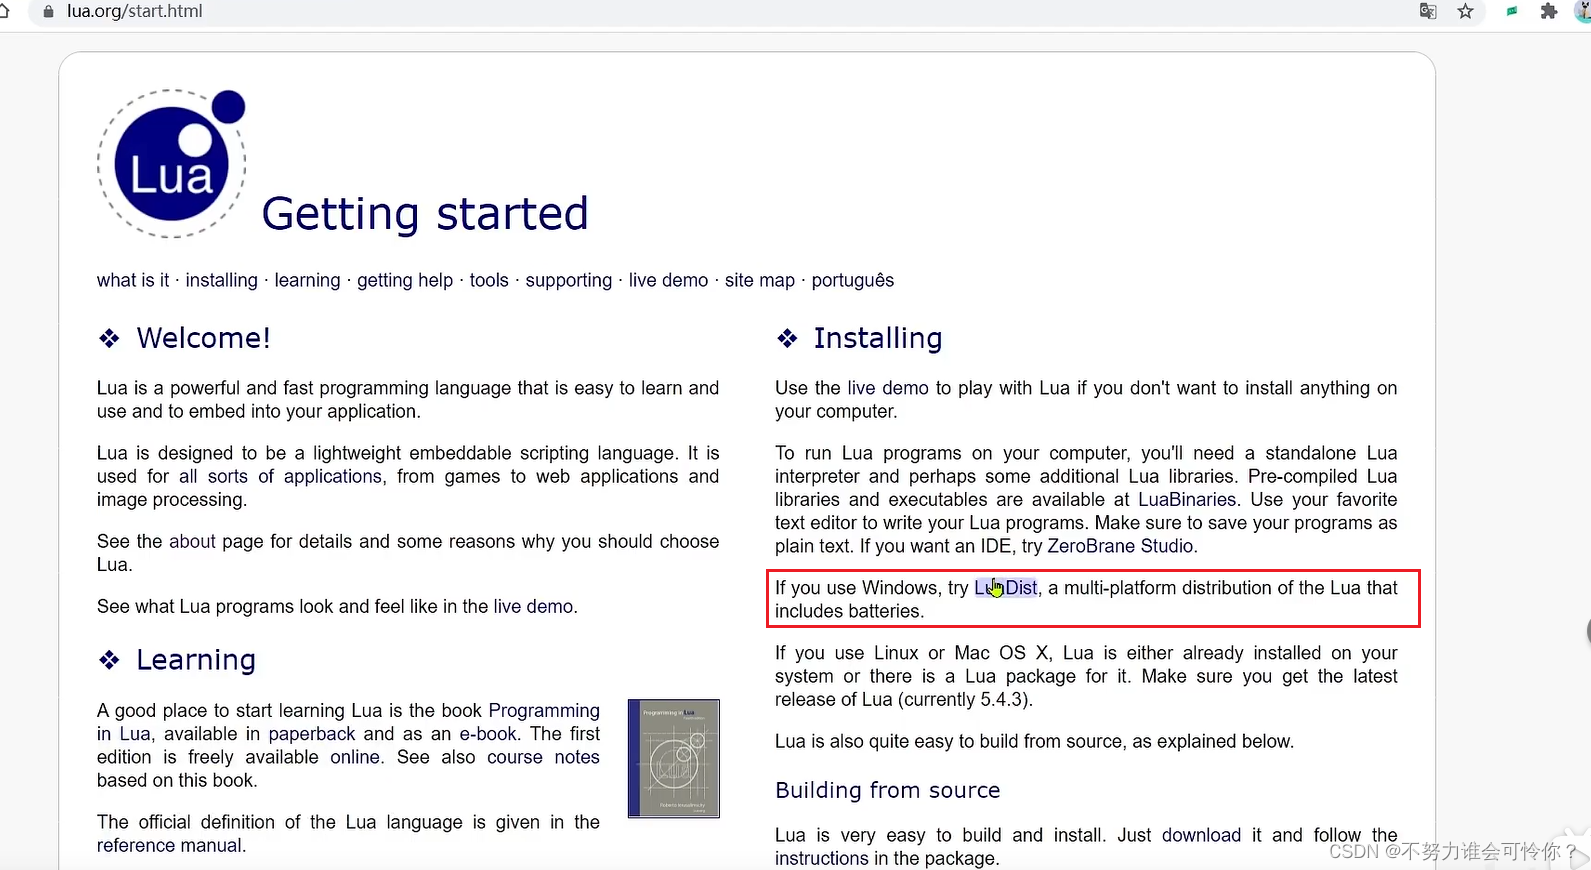Follow the LuaDist link

(x=1006, y=587)
